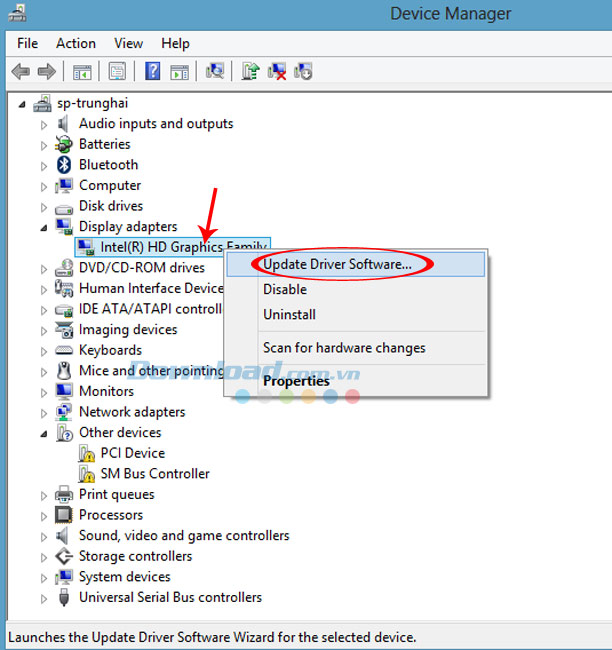Screen dimensions: 612x650
Task: Click the Imaging devices camera icon
Action: coord(64,330)
